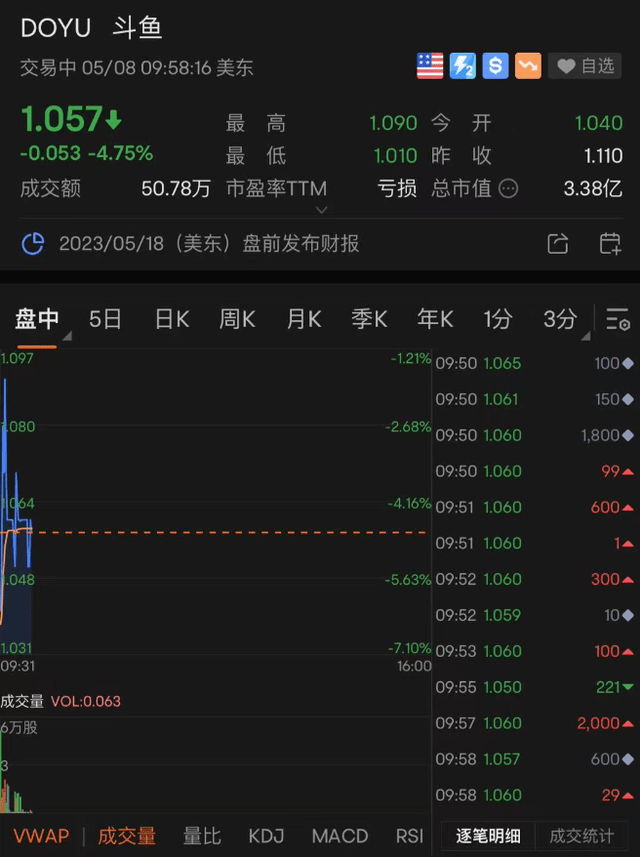Click the intraday price chart line
Image resolution: width=640 pixels, height=857 pixels.
click(x=18, y=520)
